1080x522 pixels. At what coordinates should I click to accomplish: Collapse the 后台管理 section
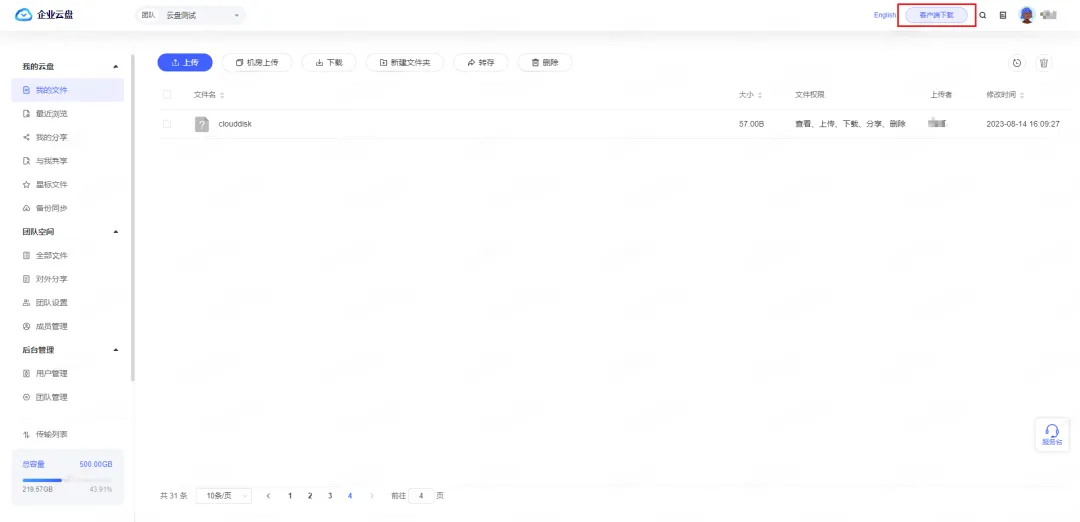coord(116,350)
